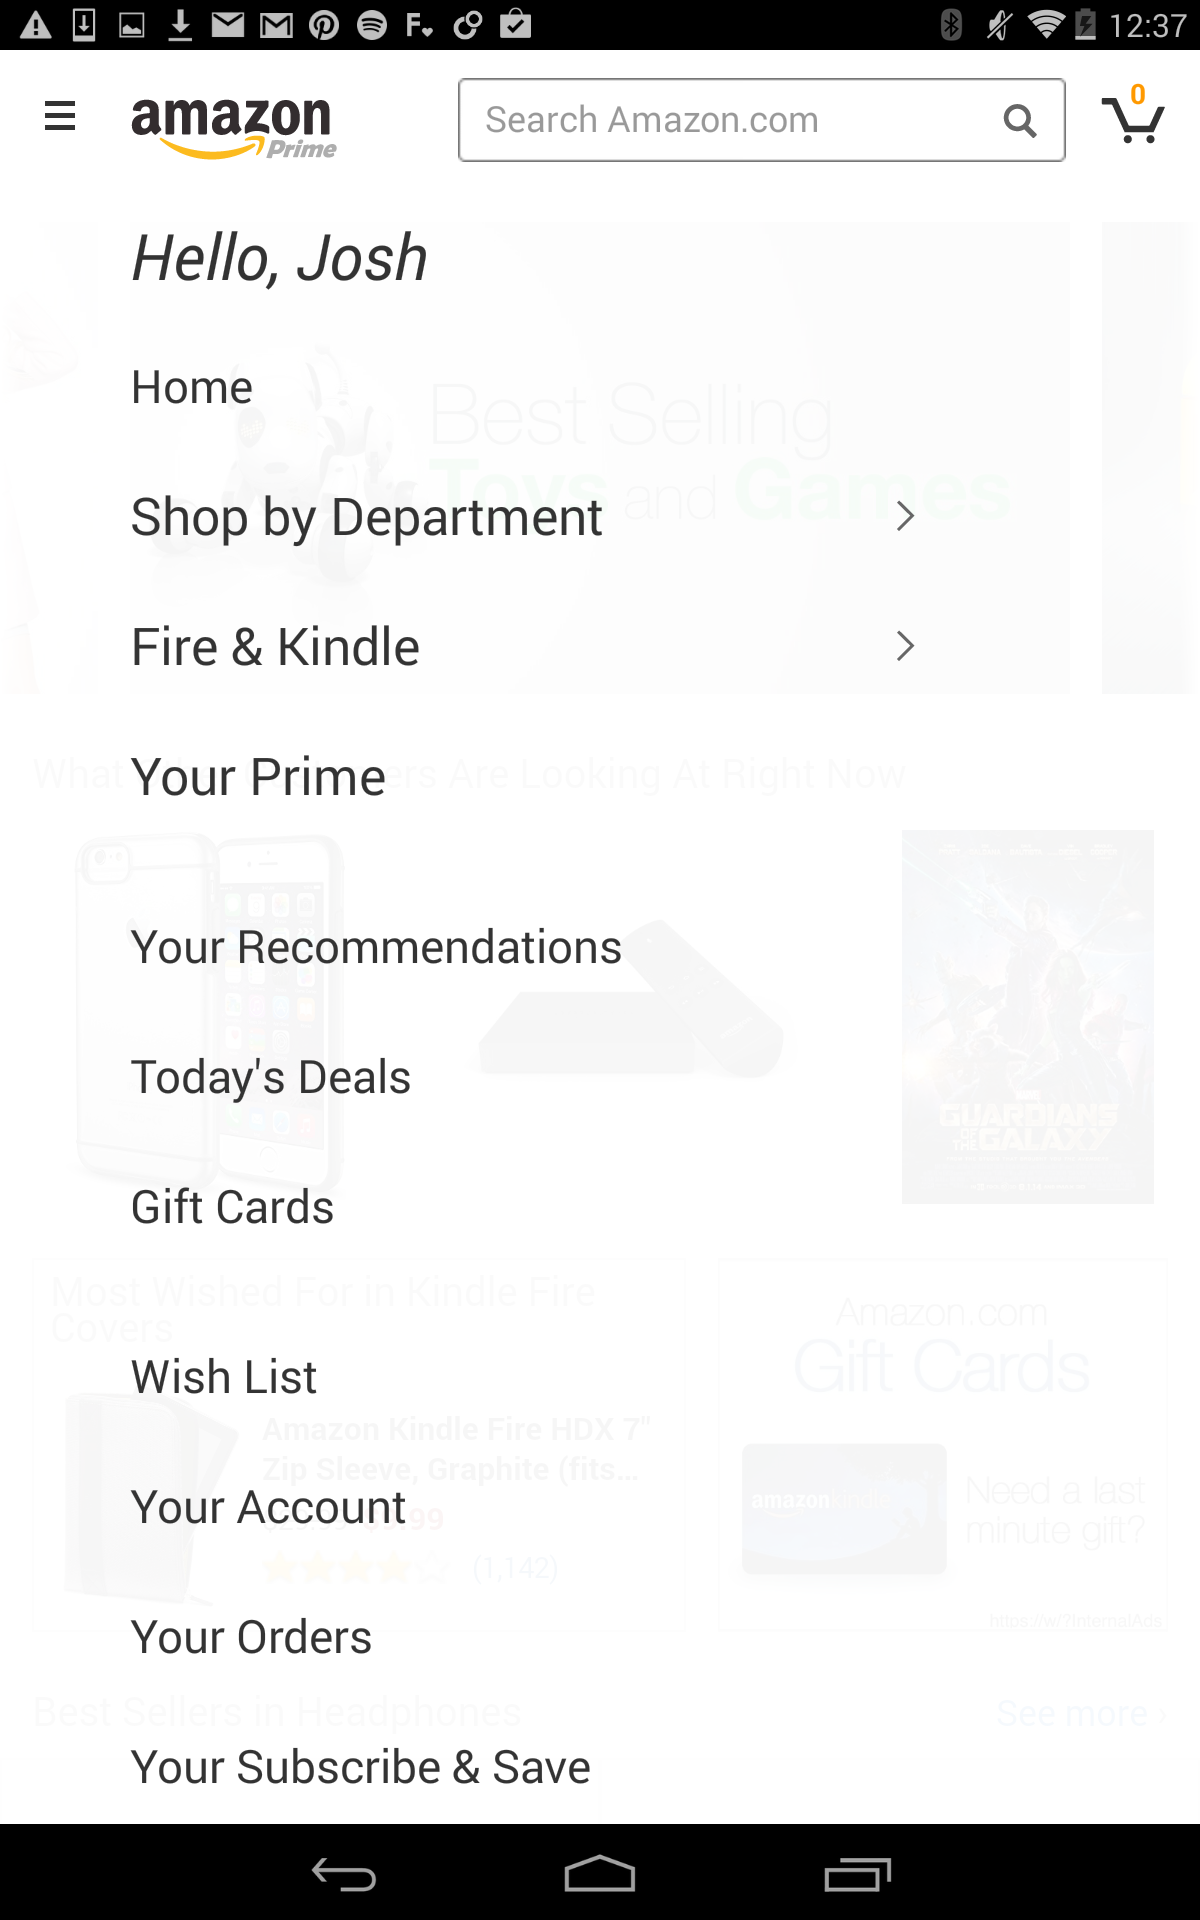Go to Your Recommendations
Screen dimensions: 1200x1920
tap(376, 947)
